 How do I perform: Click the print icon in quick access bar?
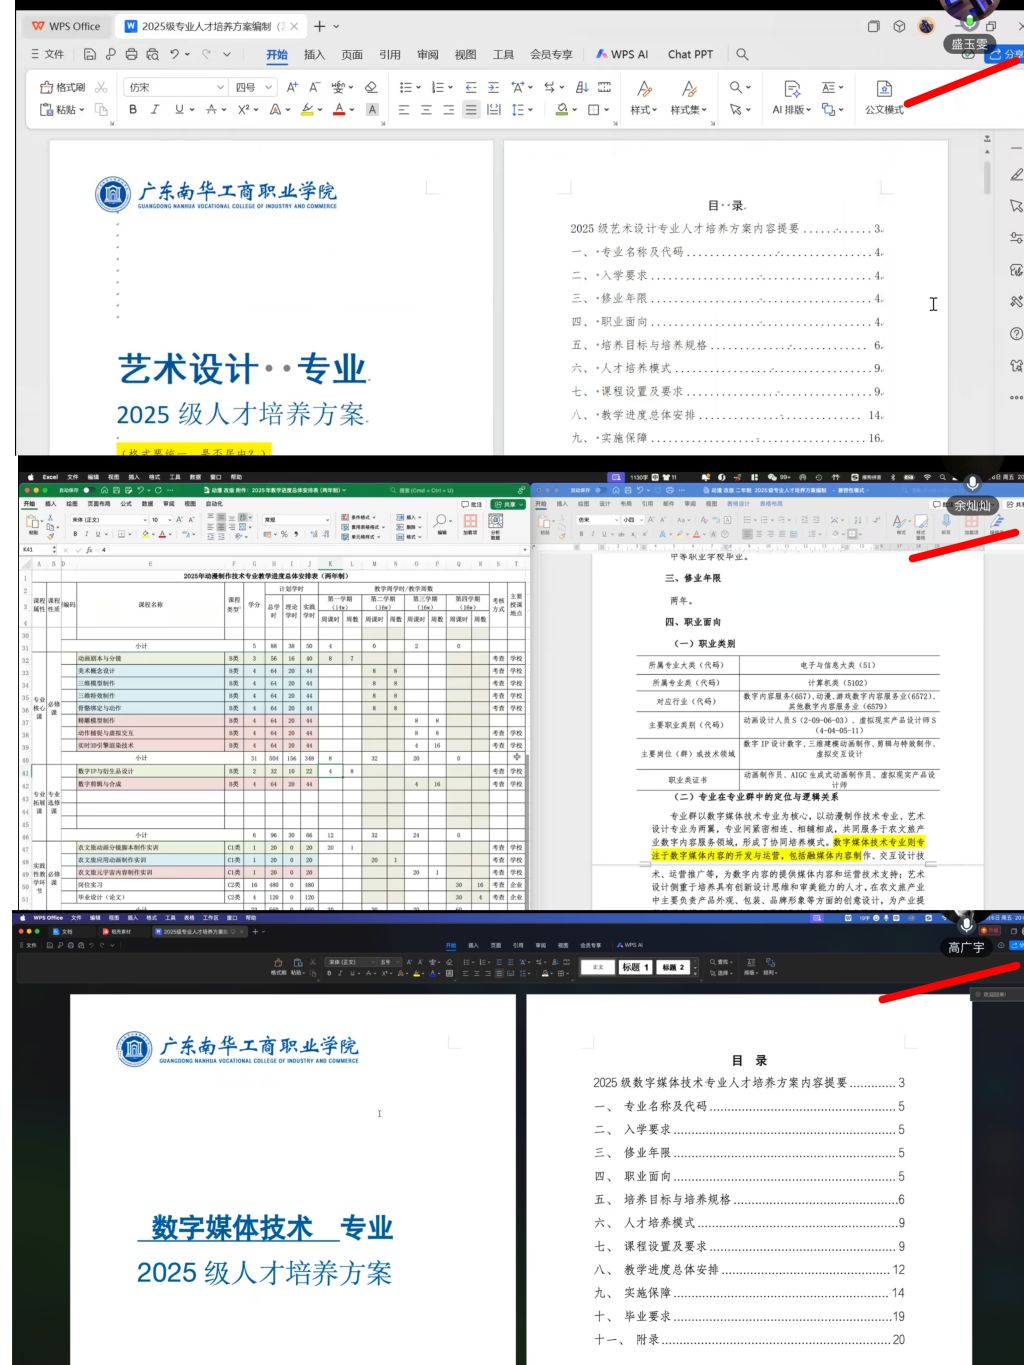131,54
